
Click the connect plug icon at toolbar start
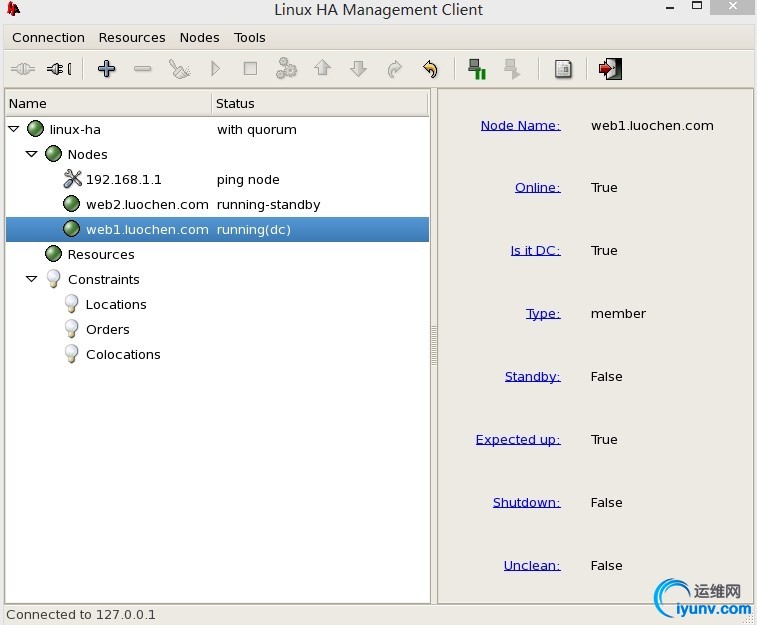23,69
